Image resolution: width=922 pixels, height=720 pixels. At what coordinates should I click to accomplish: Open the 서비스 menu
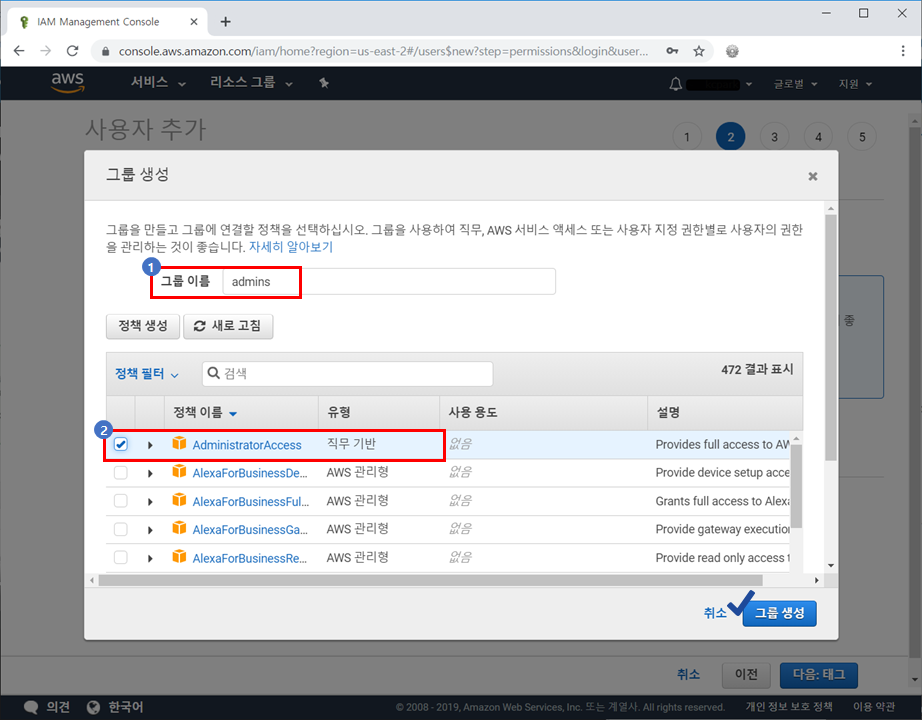point(158,83)
